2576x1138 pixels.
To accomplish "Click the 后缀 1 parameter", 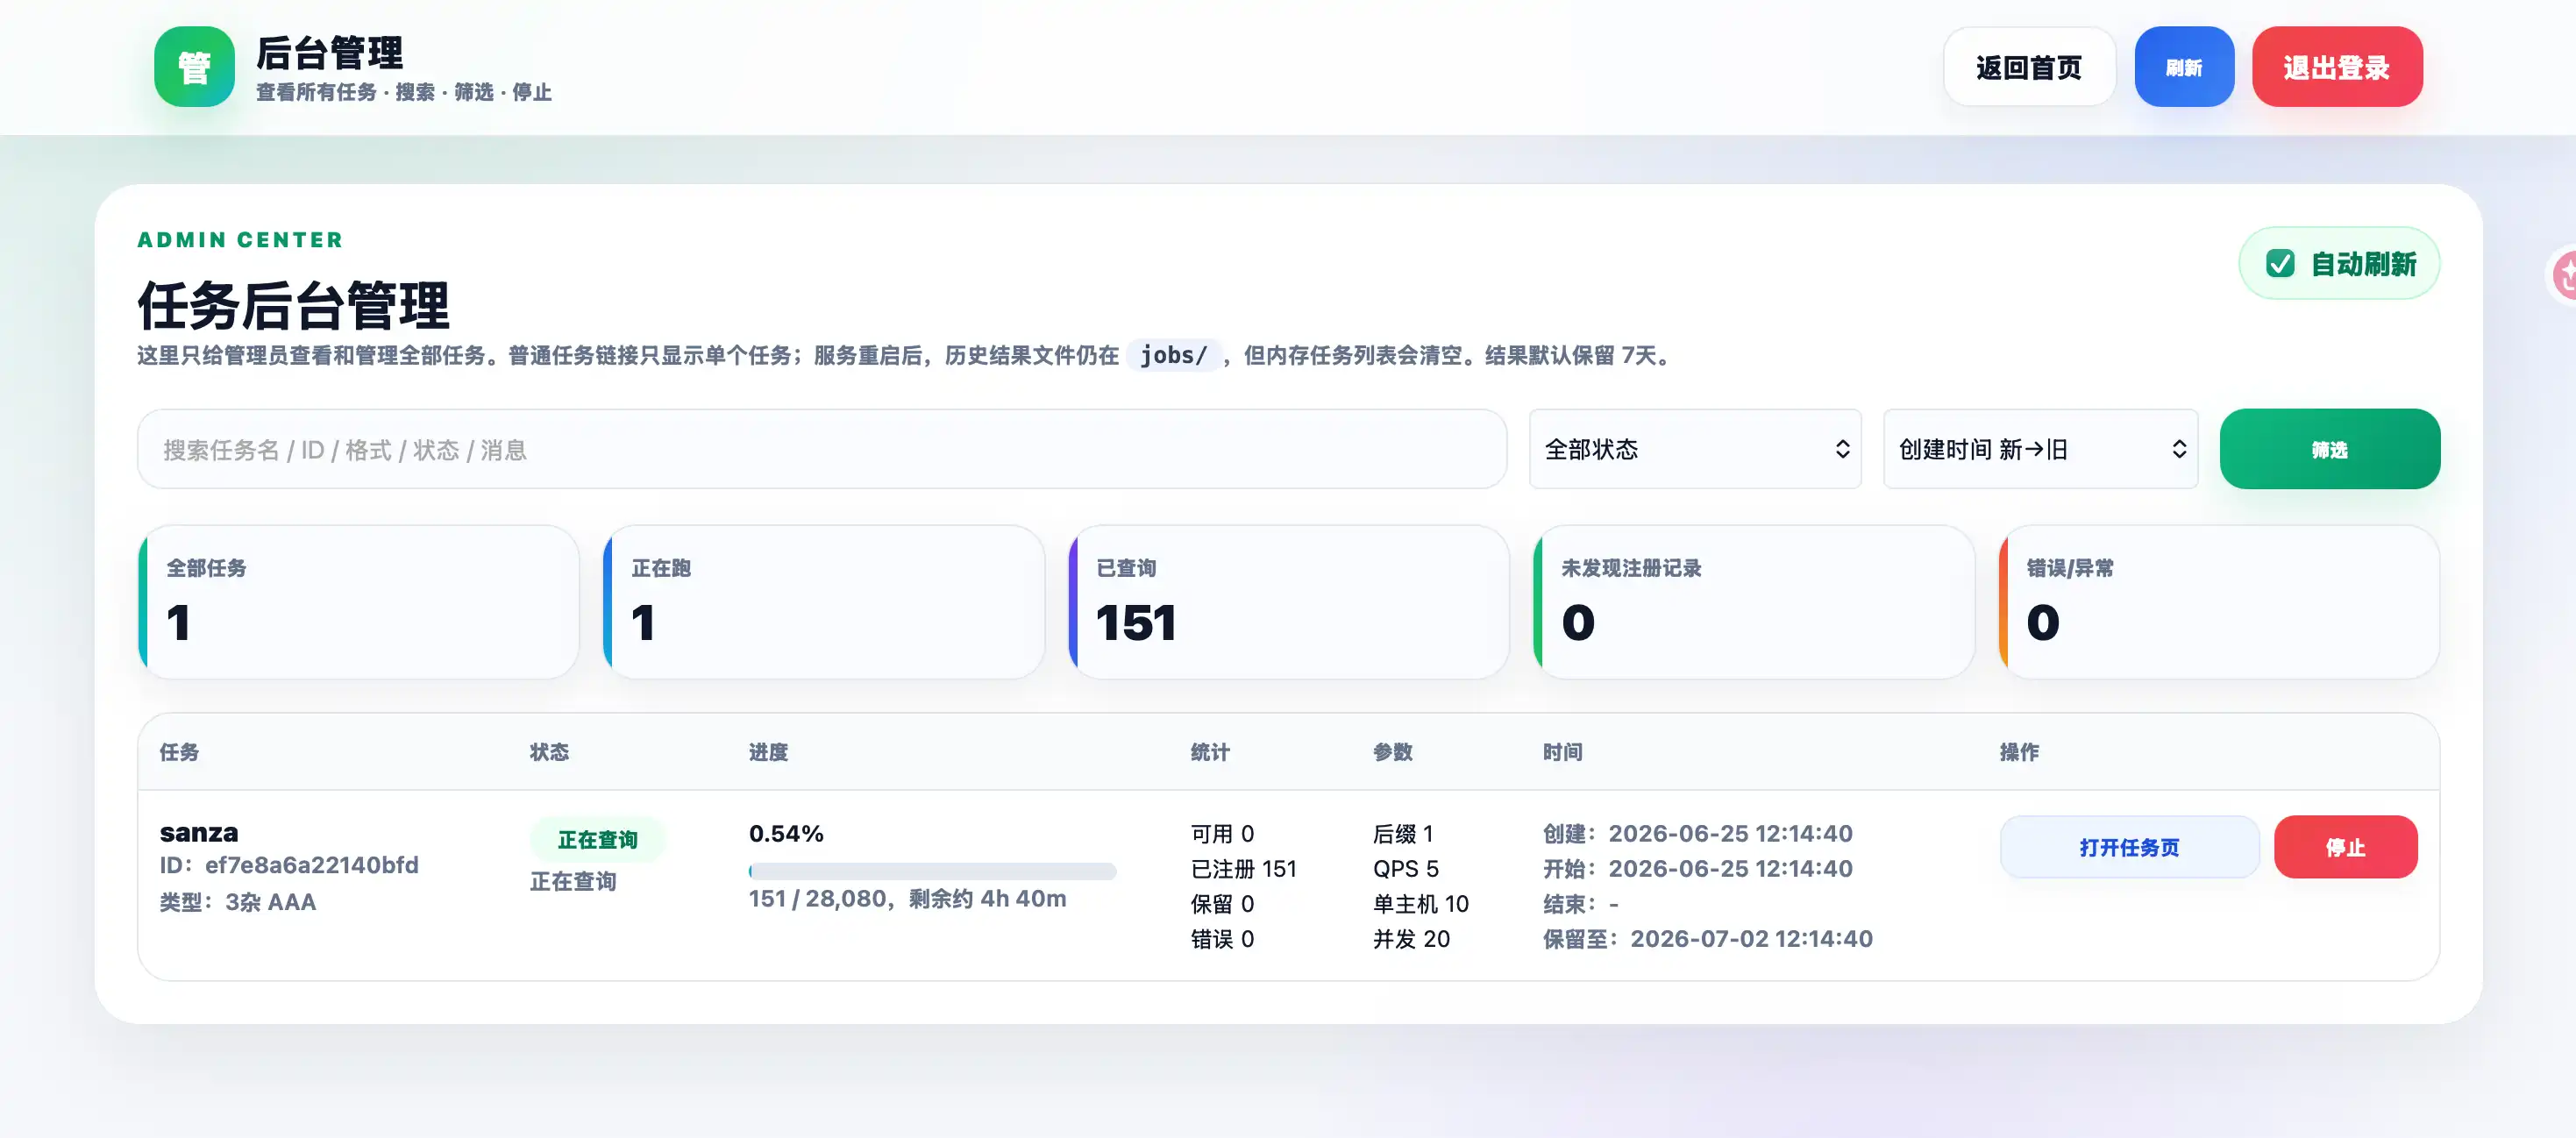I will [x=1403, y=833].
